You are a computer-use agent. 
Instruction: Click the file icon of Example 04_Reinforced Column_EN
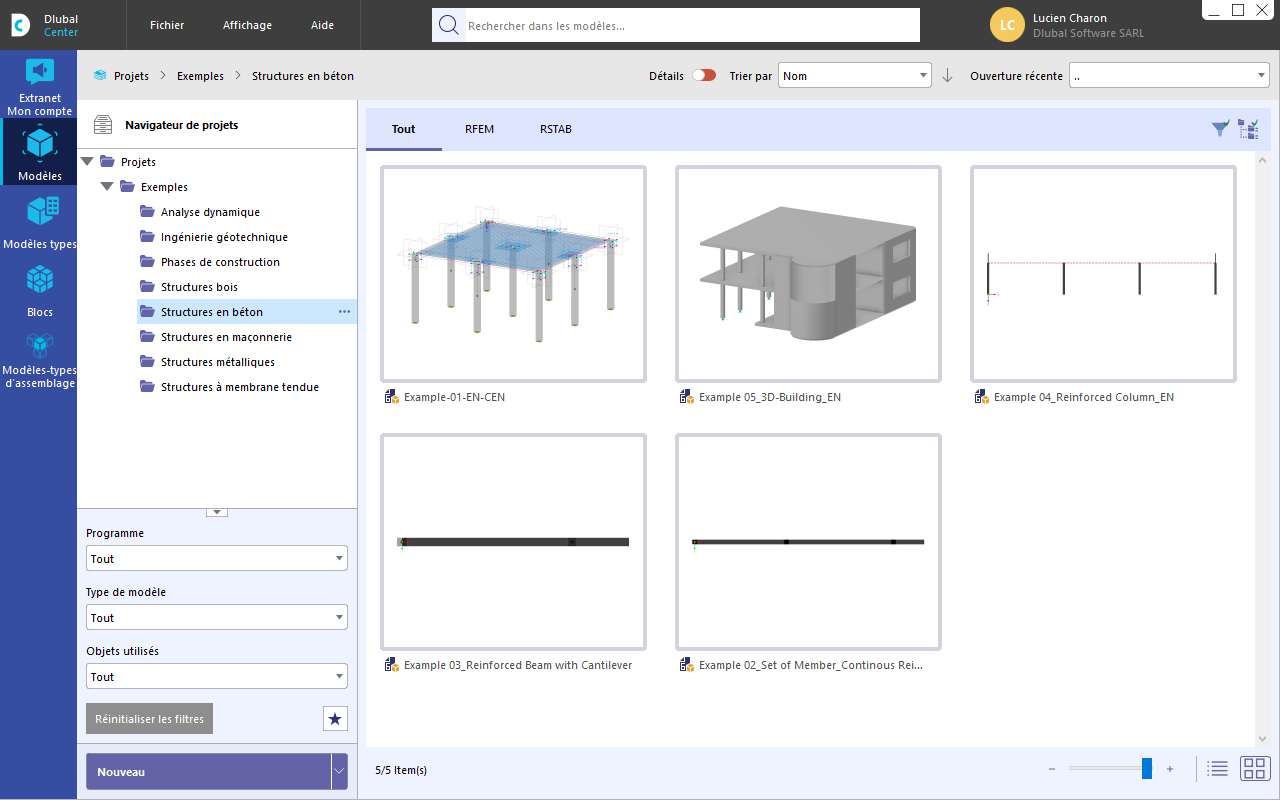point(982,397)
